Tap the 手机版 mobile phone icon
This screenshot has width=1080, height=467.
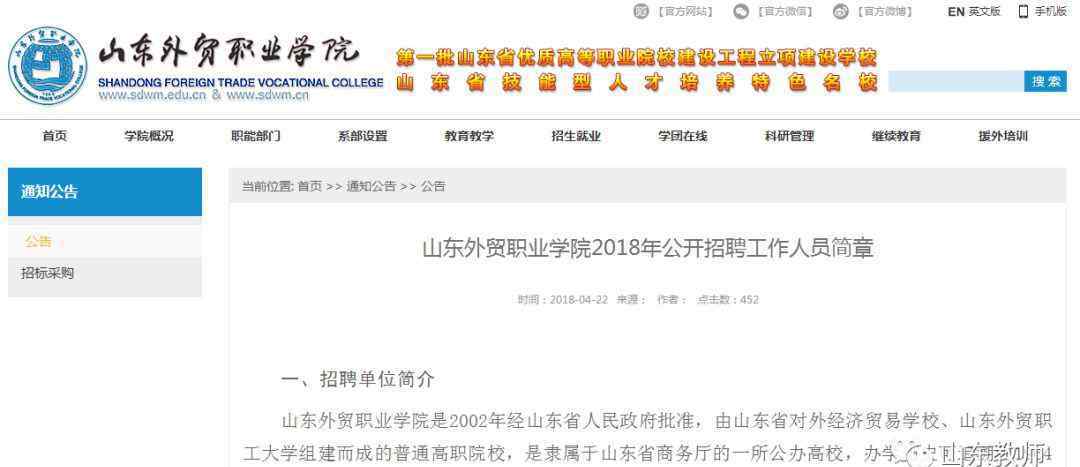point(1023,11)
